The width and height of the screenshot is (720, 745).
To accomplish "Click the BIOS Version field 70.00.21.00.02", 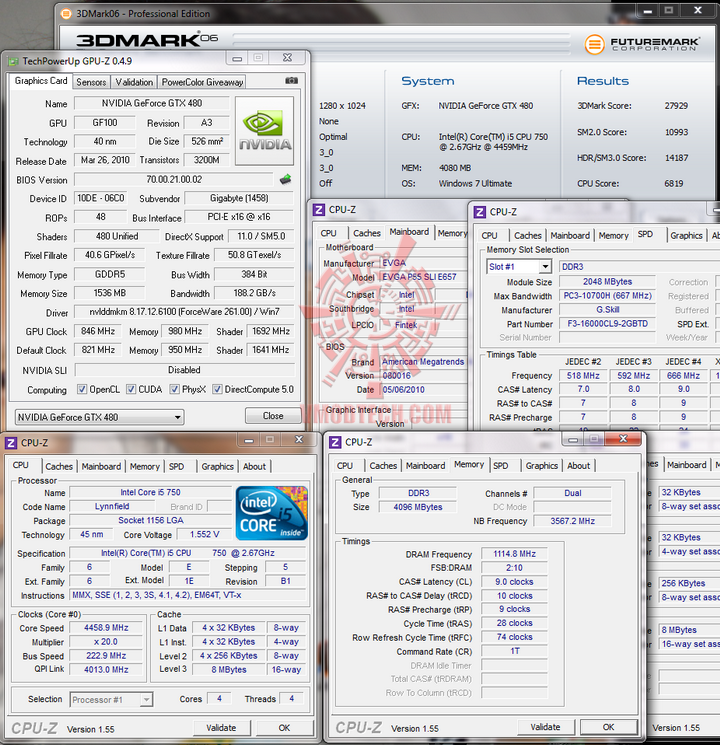I will [x=174, y=180].
